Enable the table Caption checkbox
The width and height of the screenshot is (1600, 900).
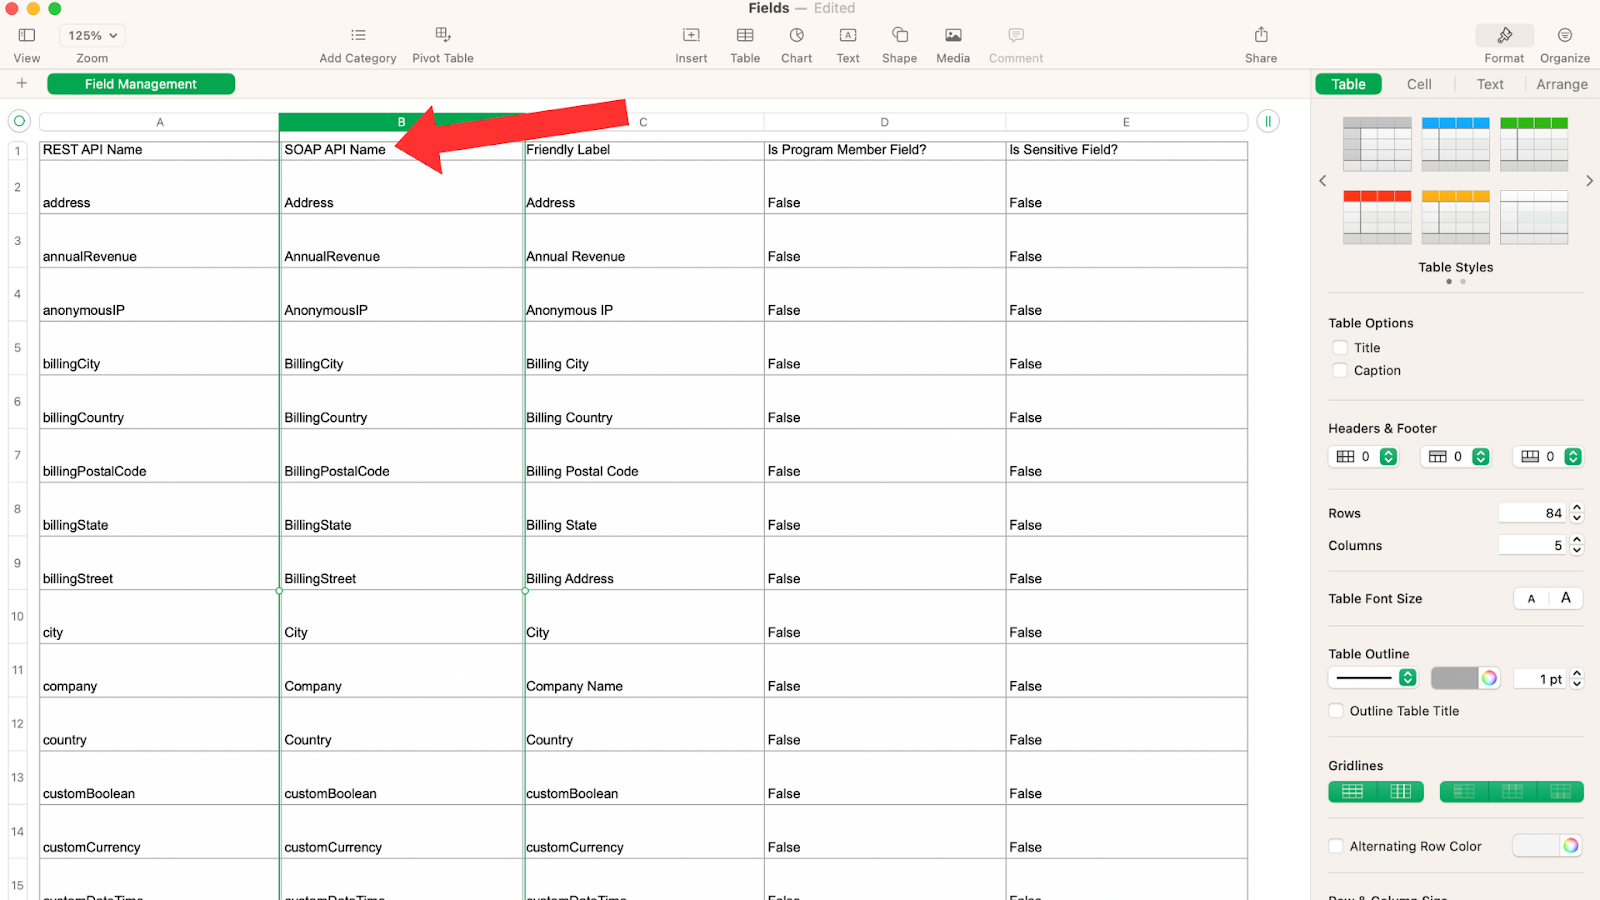click(x=1340, y=370)
